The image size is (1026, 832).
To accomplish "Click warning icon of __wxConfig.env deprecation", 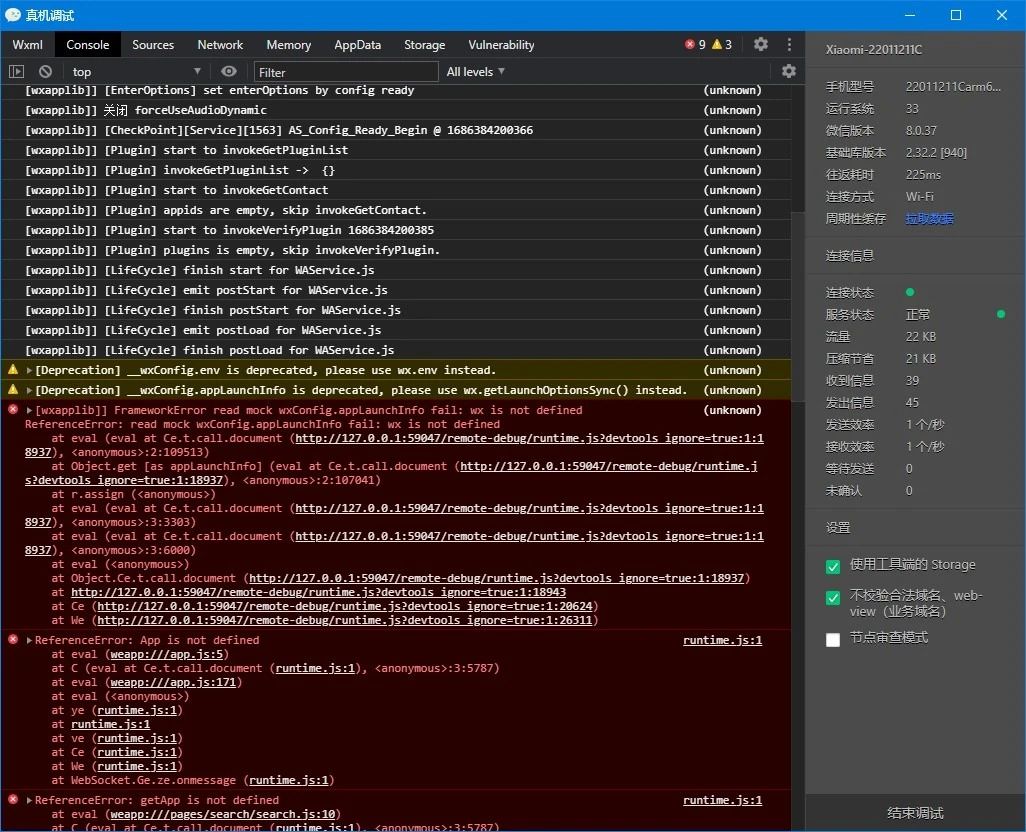I will tap(12, 370).
